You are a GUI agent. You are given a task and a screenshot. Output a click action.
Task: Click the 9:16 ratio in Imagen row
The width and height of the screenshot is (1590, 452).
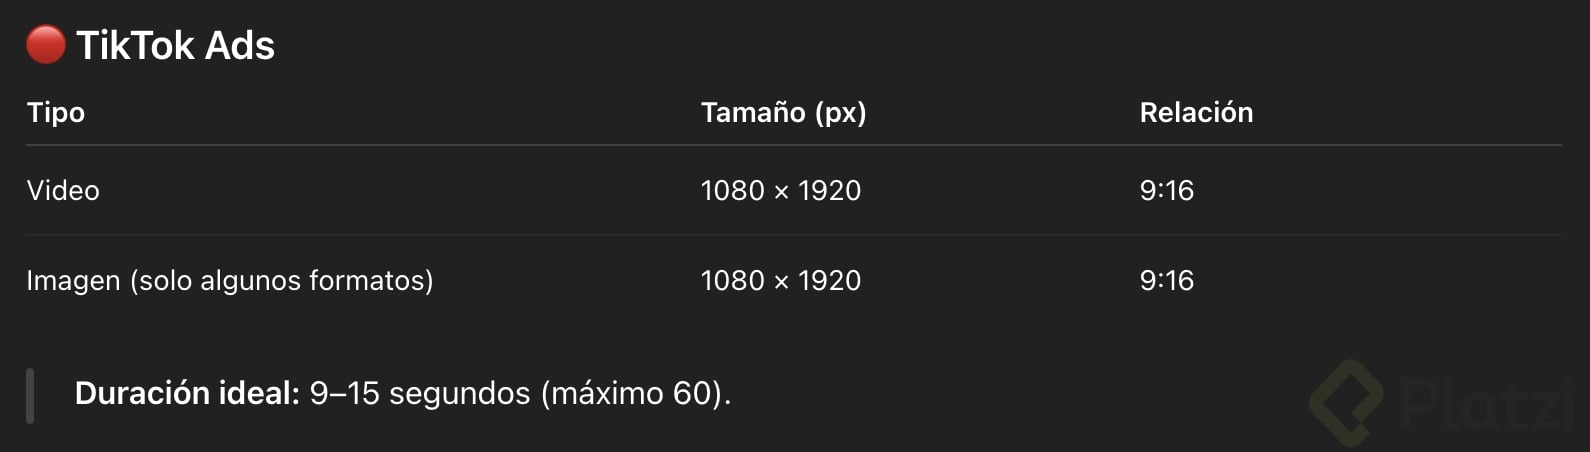1166,280
